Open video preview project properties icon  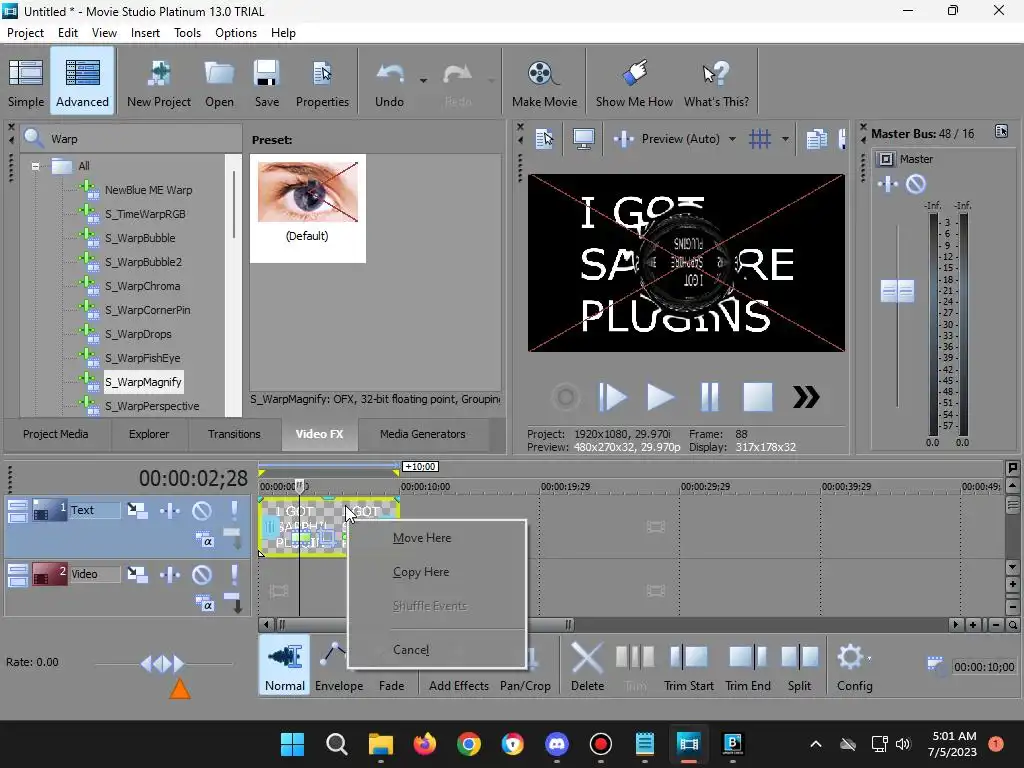coord(543,138)
